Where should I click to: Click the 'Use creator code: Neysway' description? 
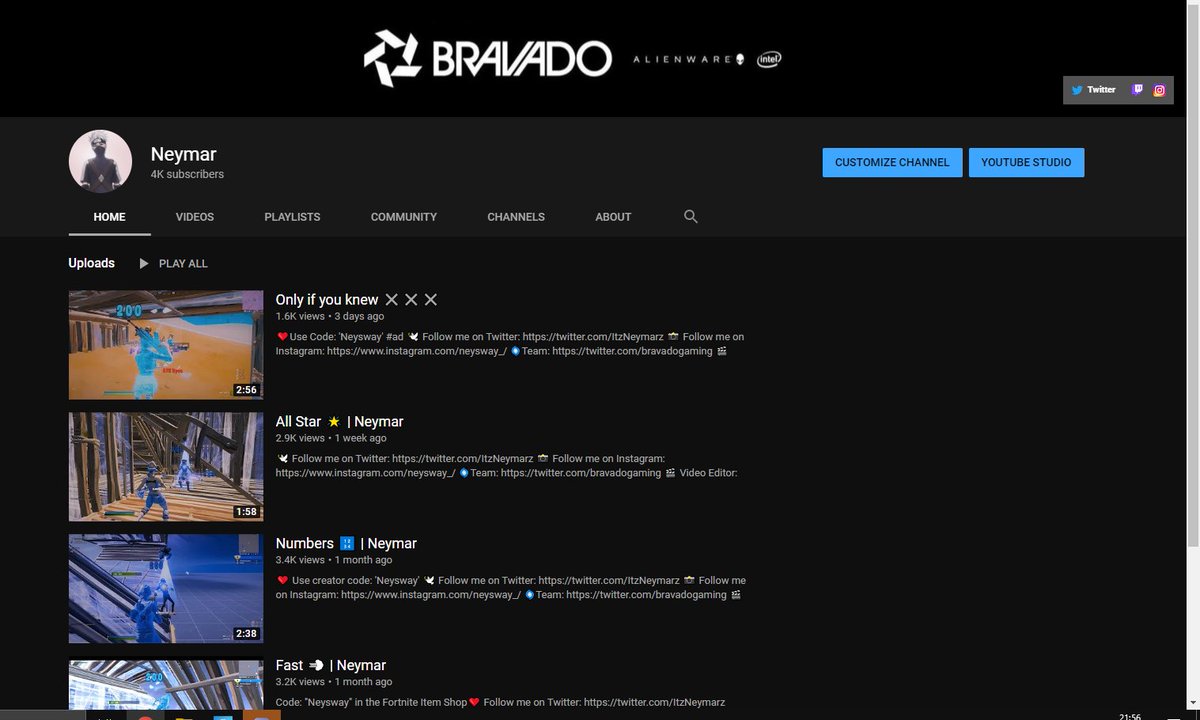(511, 588)
